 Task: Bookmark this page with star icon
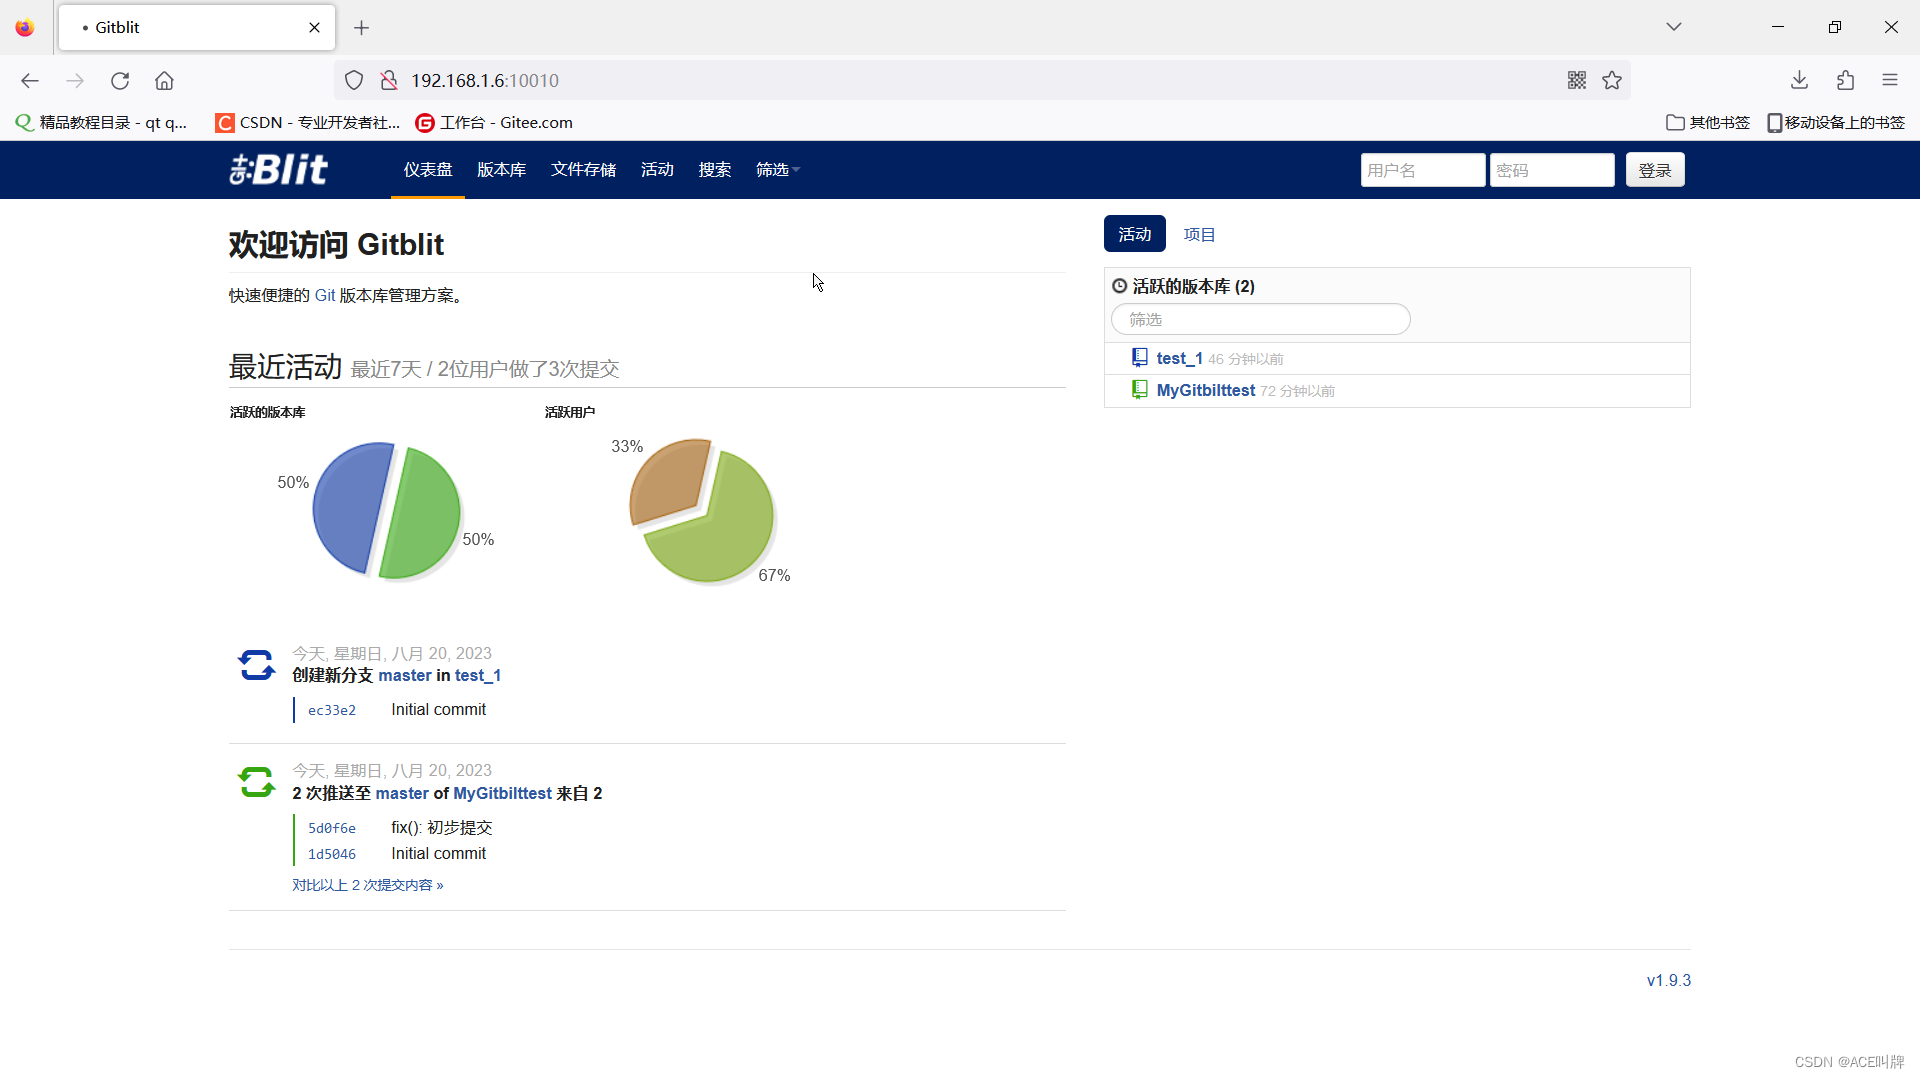[x=1612, y=81]
